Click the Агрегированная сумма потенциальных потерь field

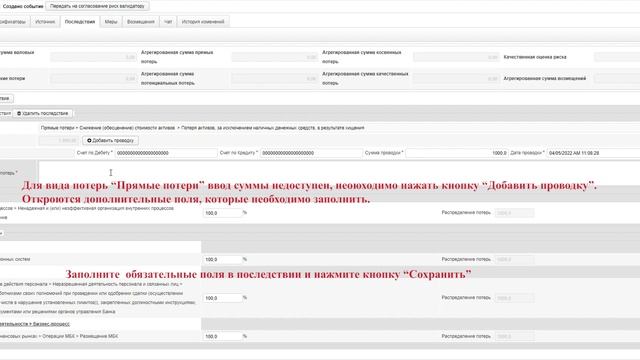(275, 78)
